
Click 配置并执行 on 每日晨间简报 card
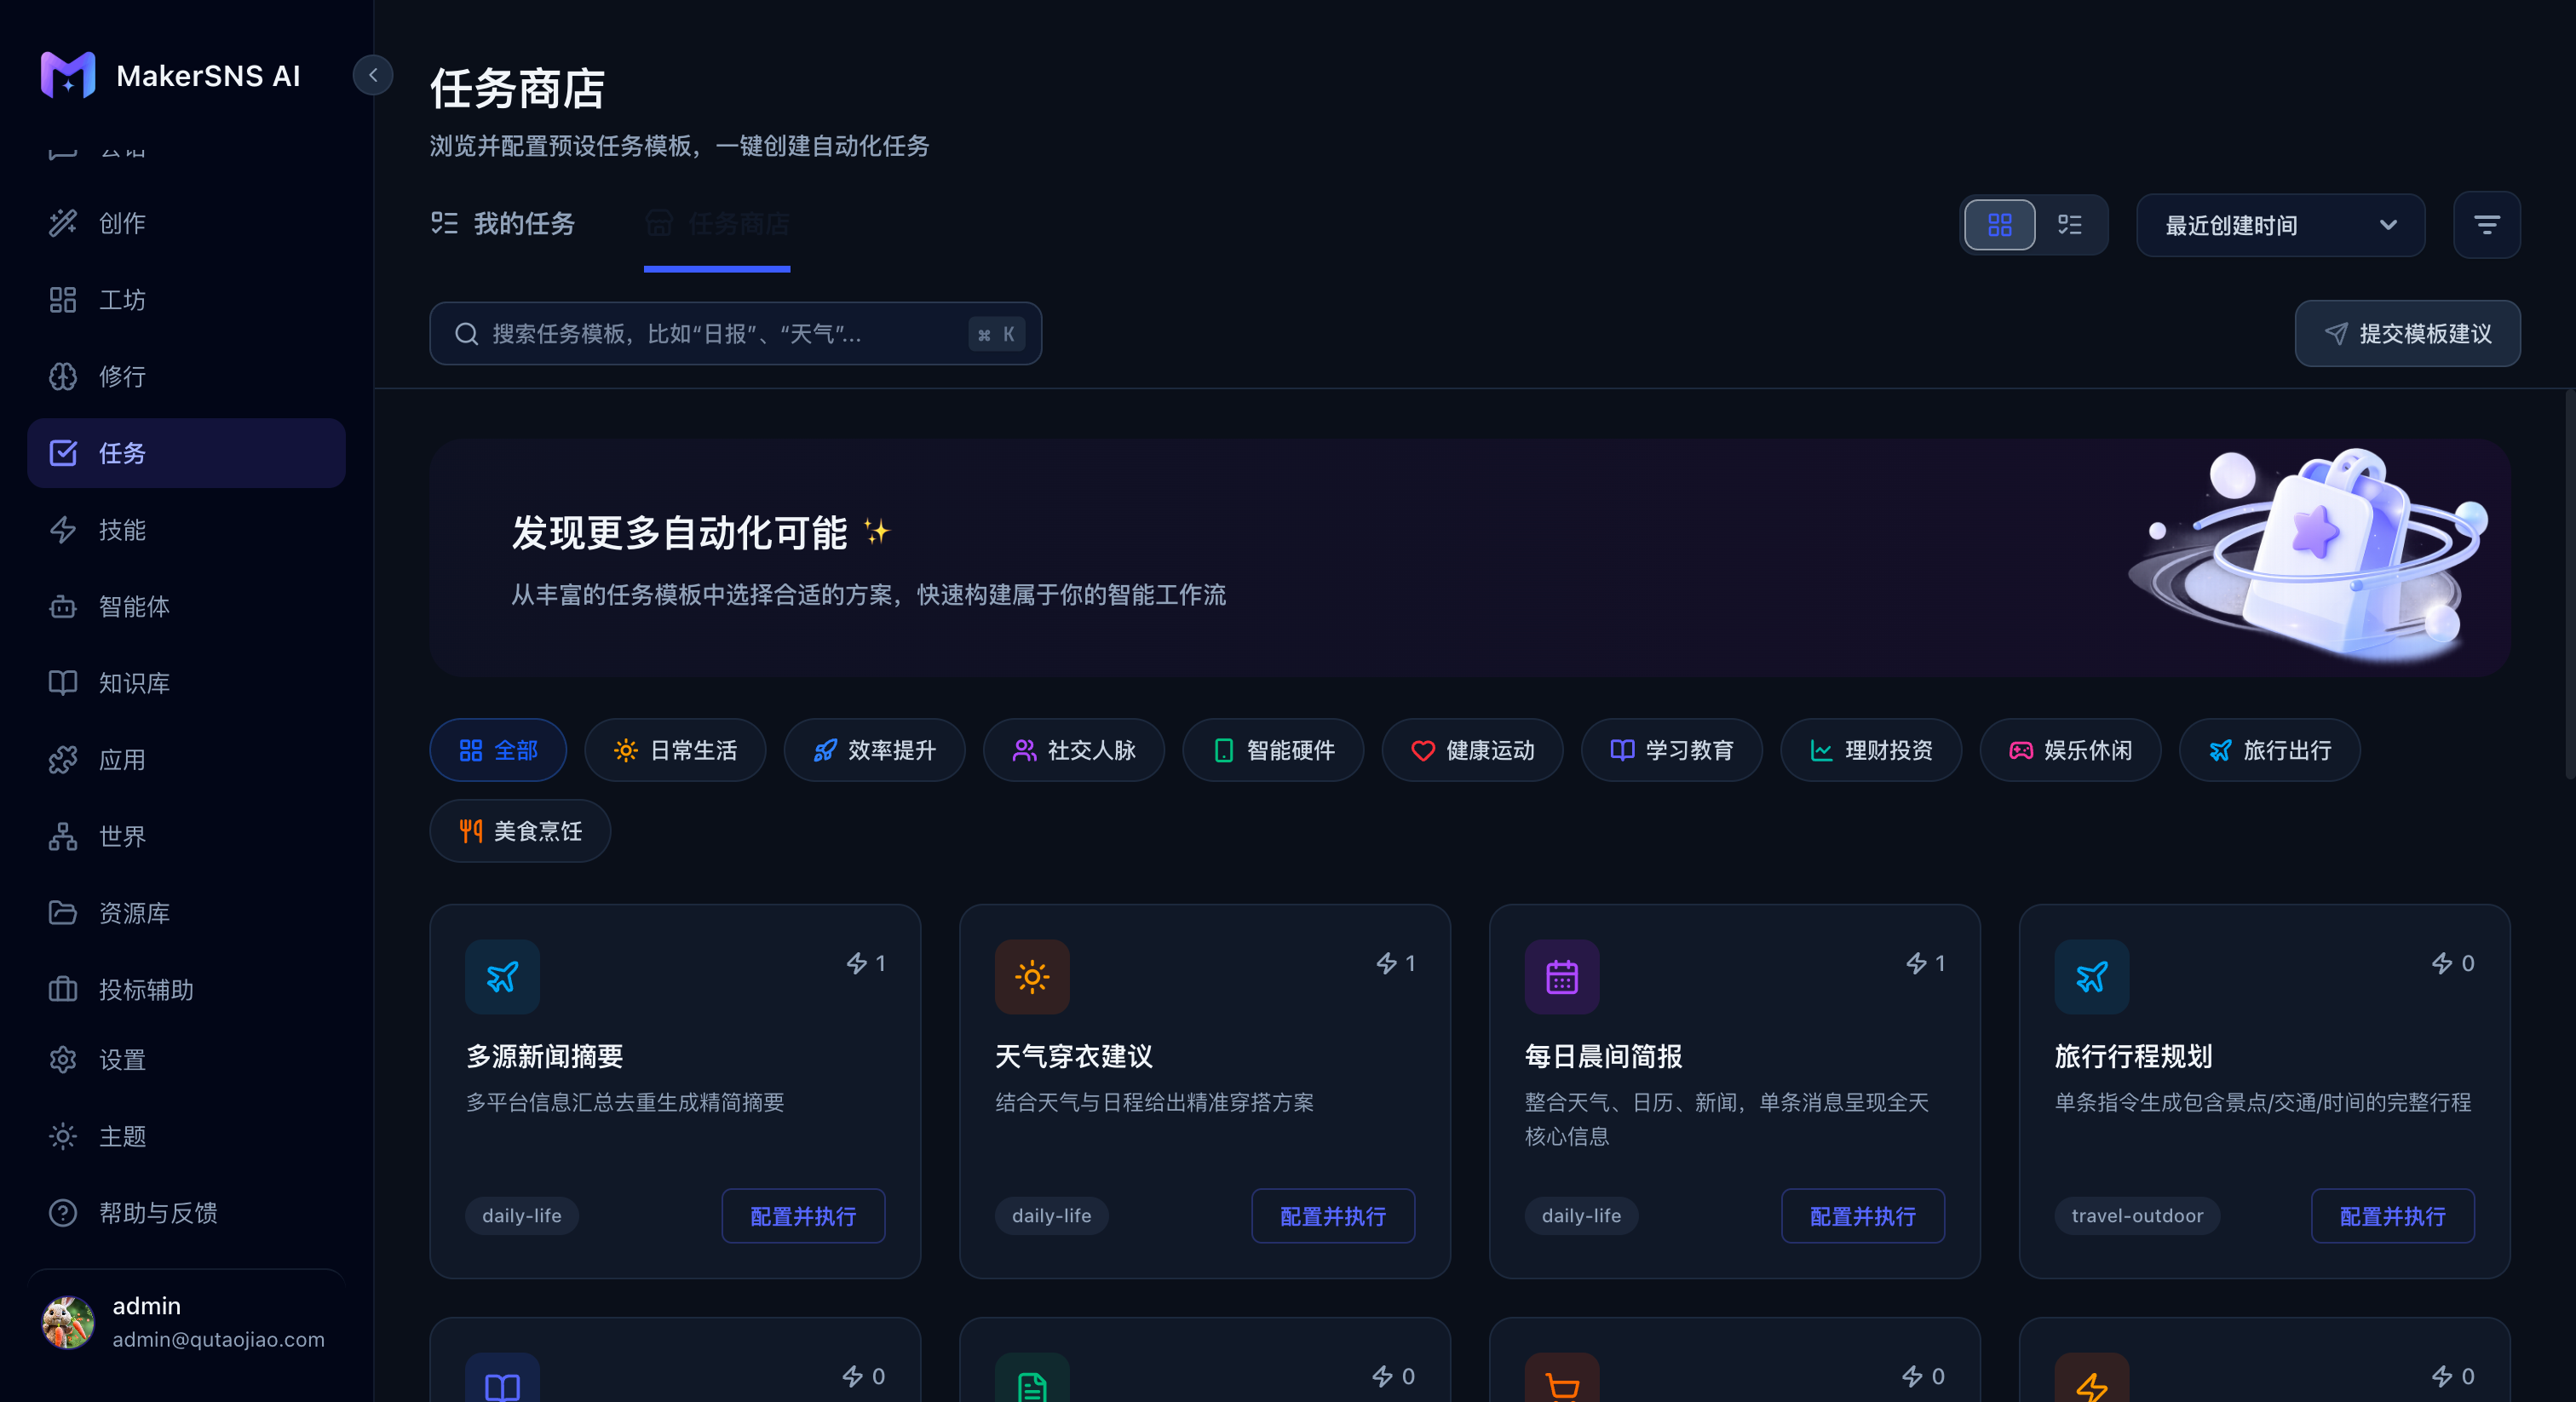(1863, 1216)
